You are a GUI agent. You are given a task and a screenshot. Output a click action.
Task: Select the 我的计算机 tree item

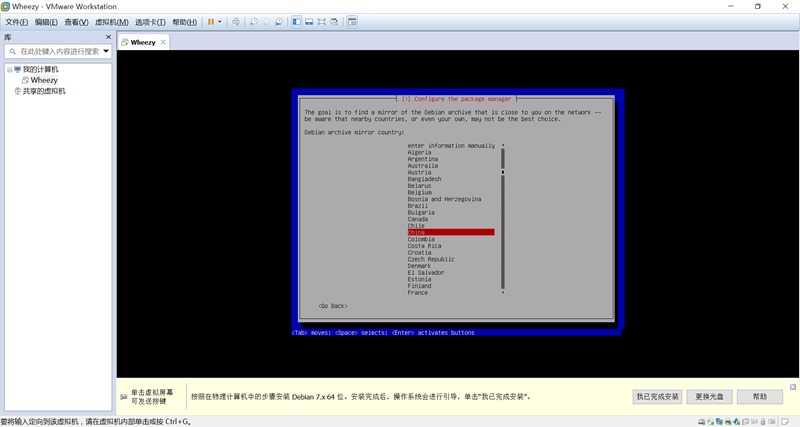pyautogui.click(x=40, y=69)
